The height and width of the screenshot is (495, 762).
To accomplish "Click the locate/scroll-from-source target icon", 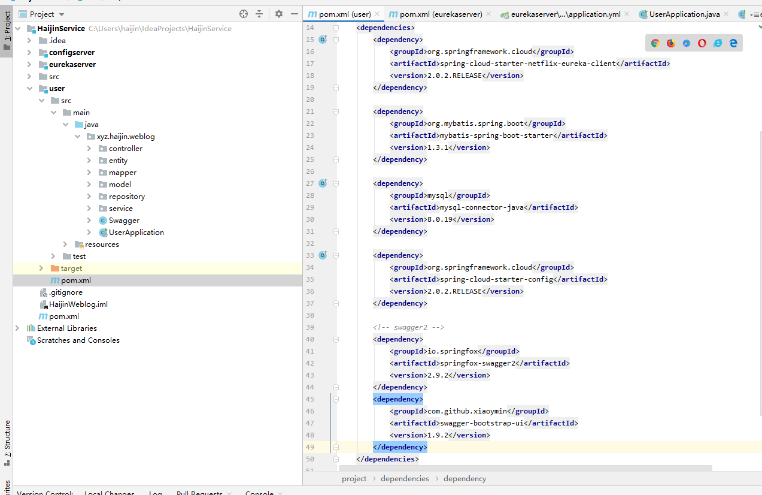I will tap(243, 14).
